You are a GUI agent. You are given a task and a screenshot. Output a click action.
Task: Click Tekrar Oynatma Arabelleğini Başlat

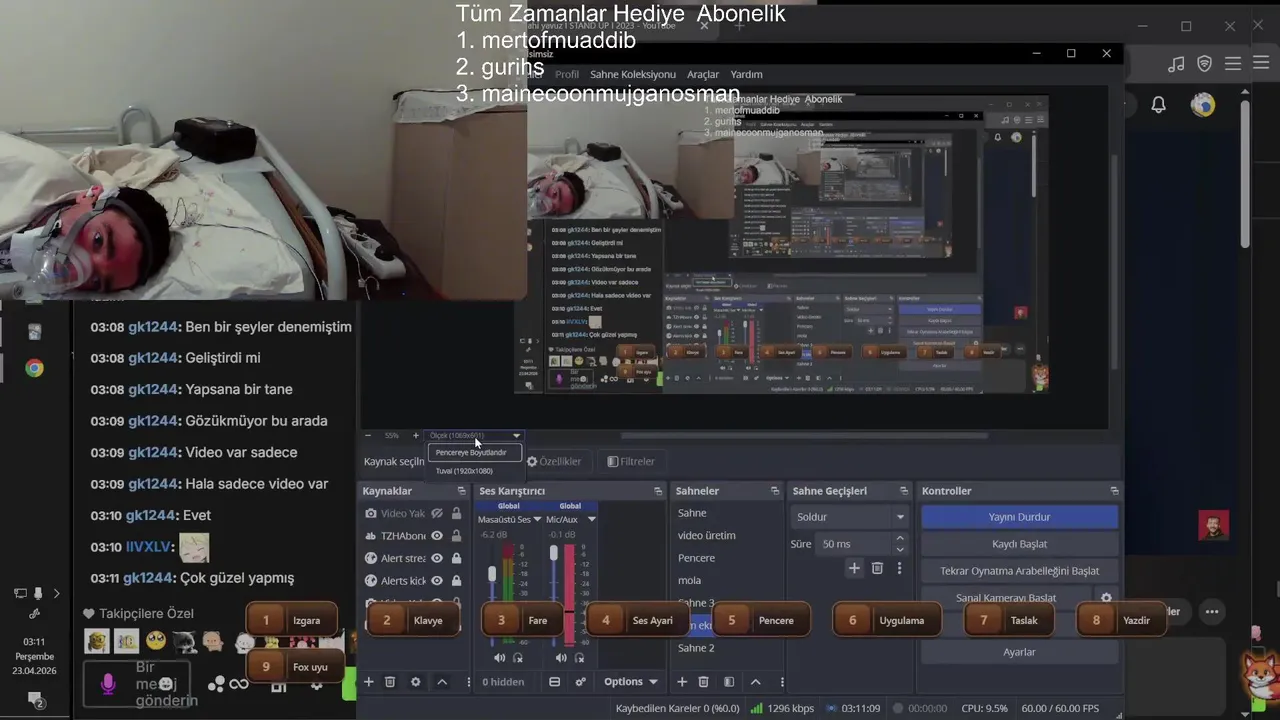coord(1019,571)
